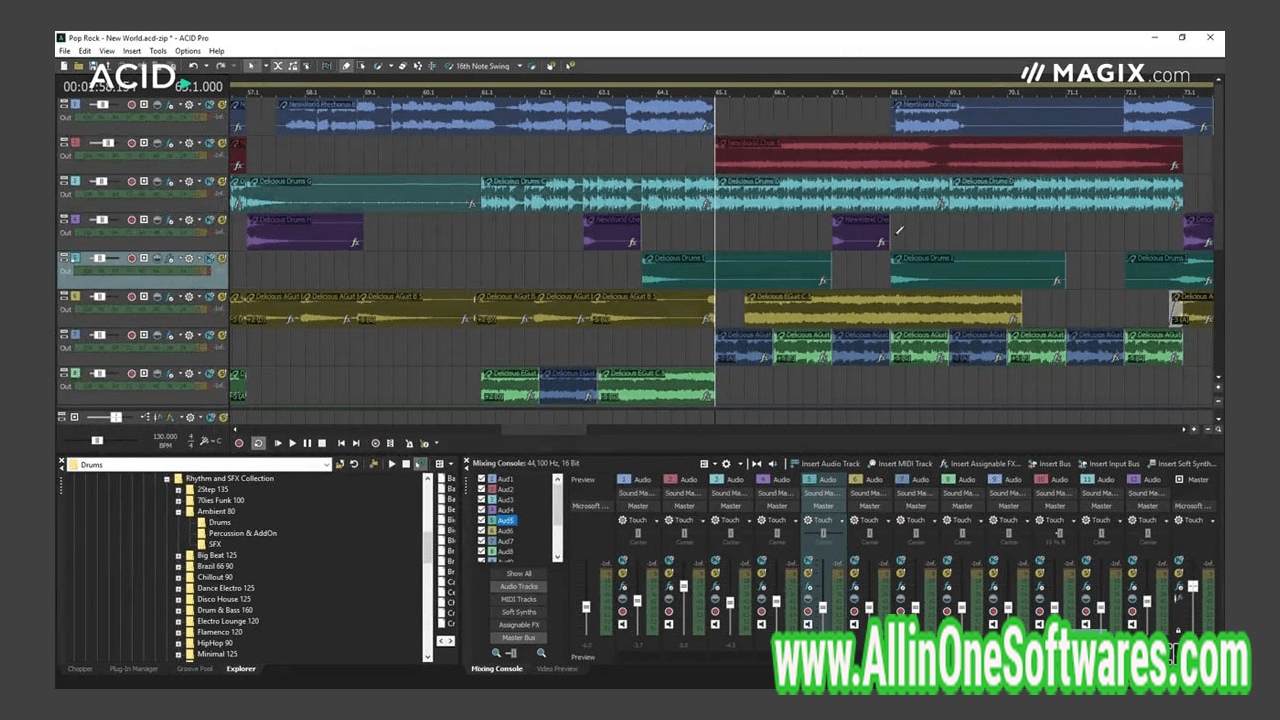Open Explorer views dropdown arrow
This screenshot has height=720, width=1280.
[x=450, y=464]
